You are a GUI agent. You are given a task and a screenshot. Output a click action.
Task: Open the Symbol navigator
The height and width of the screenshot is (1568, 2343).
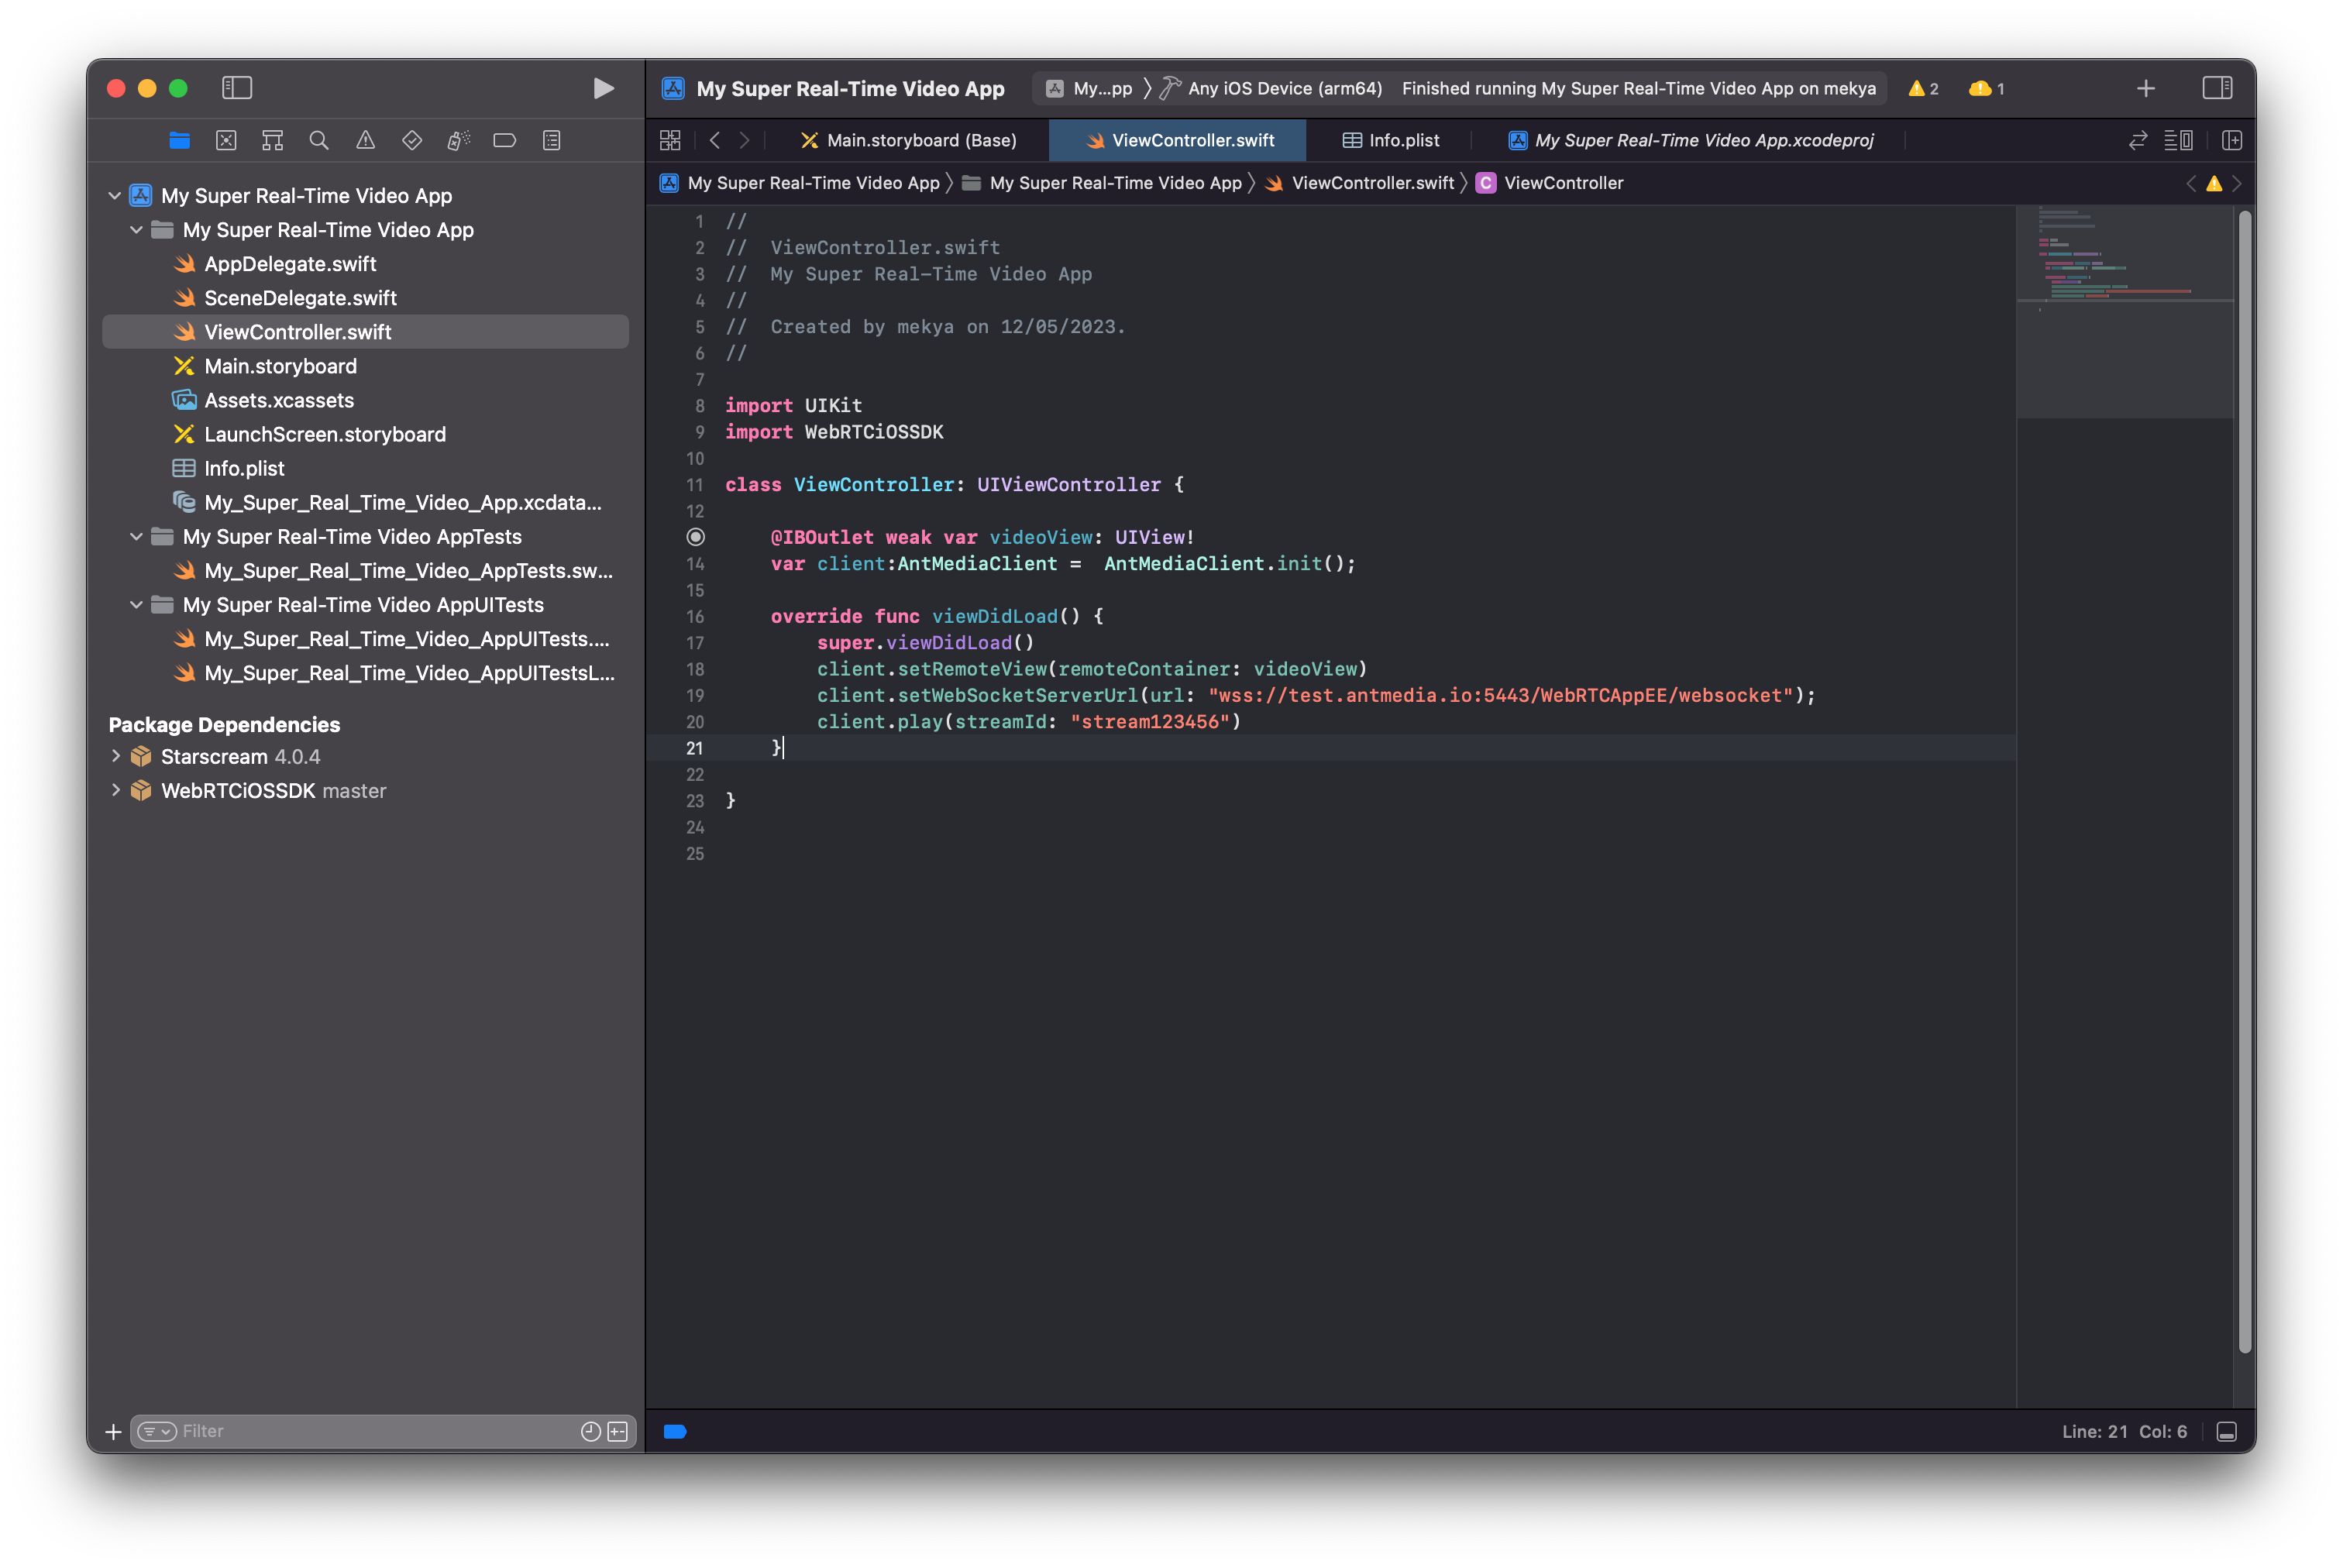point(272,140)
